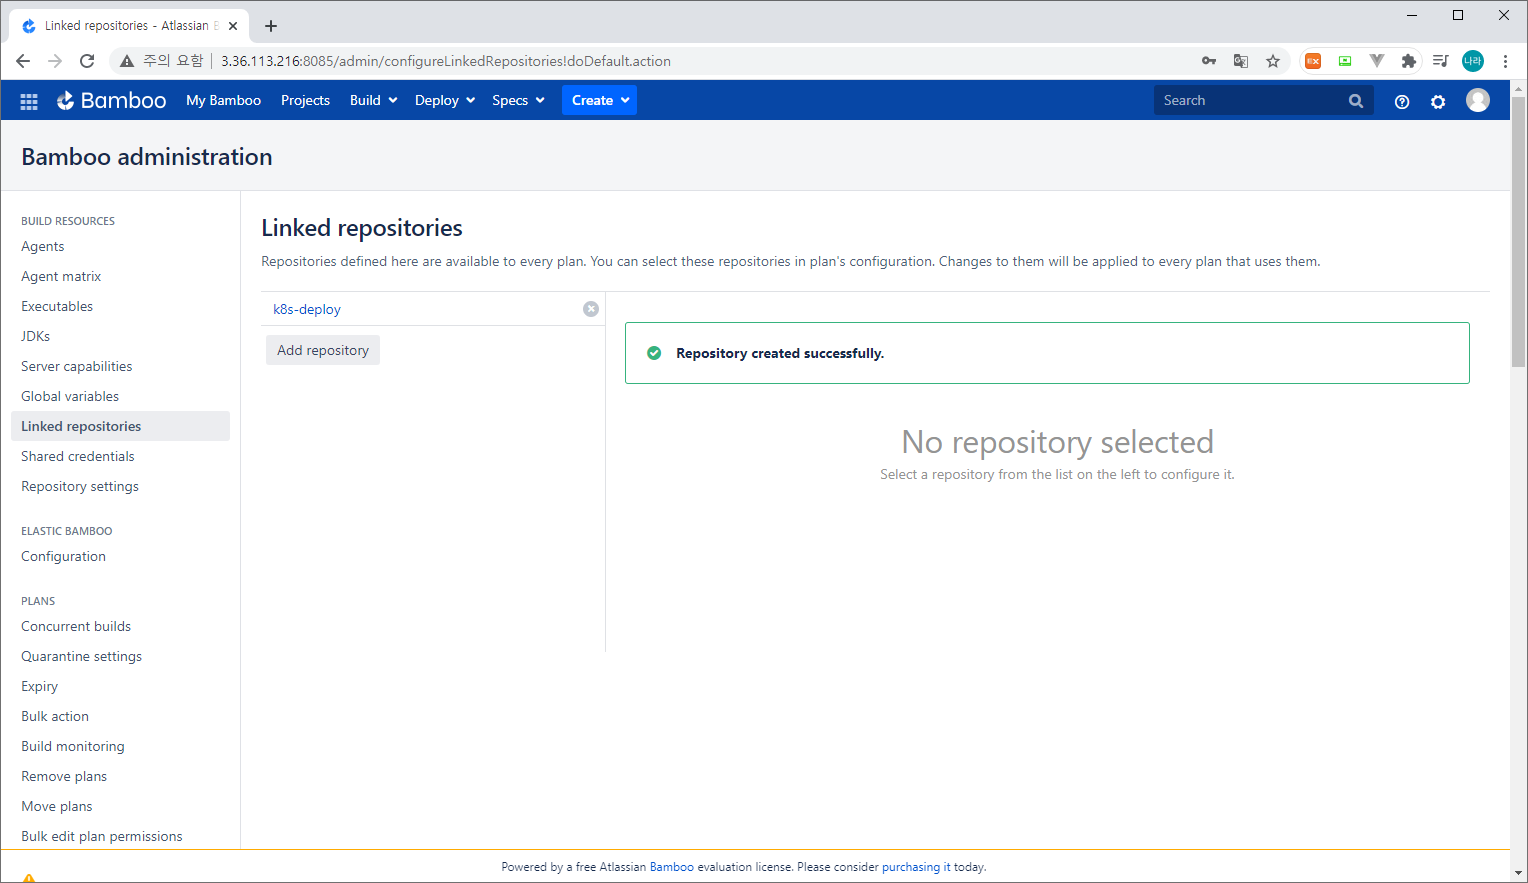Reload the page with refresh icon

(x=87, y=61)
